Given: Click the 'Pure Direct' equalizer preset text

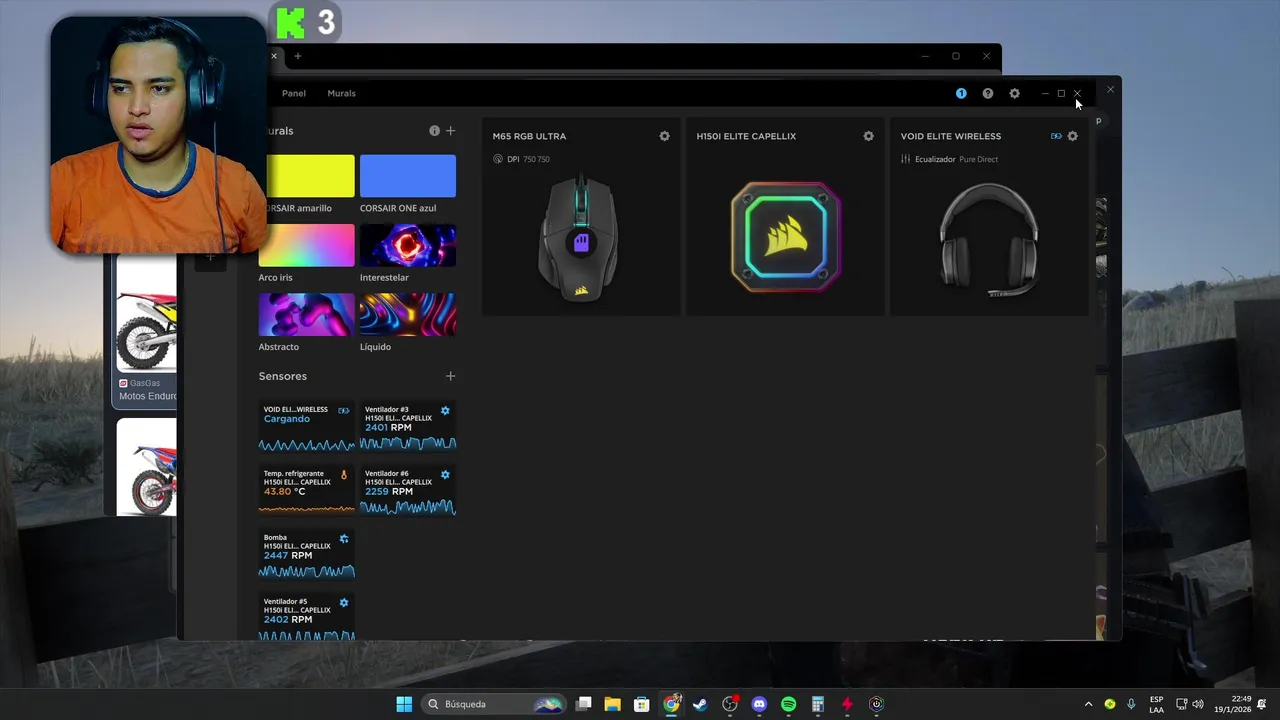Looking at the screenshot, I should click(978, 159).
